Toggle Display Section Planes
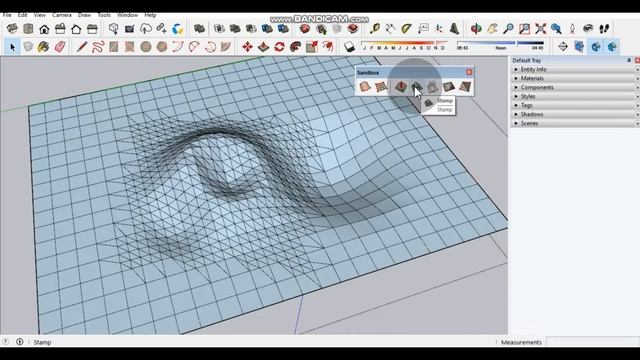Image resolution: width=640 pixels, height=360 pixels. click(579, 47)
